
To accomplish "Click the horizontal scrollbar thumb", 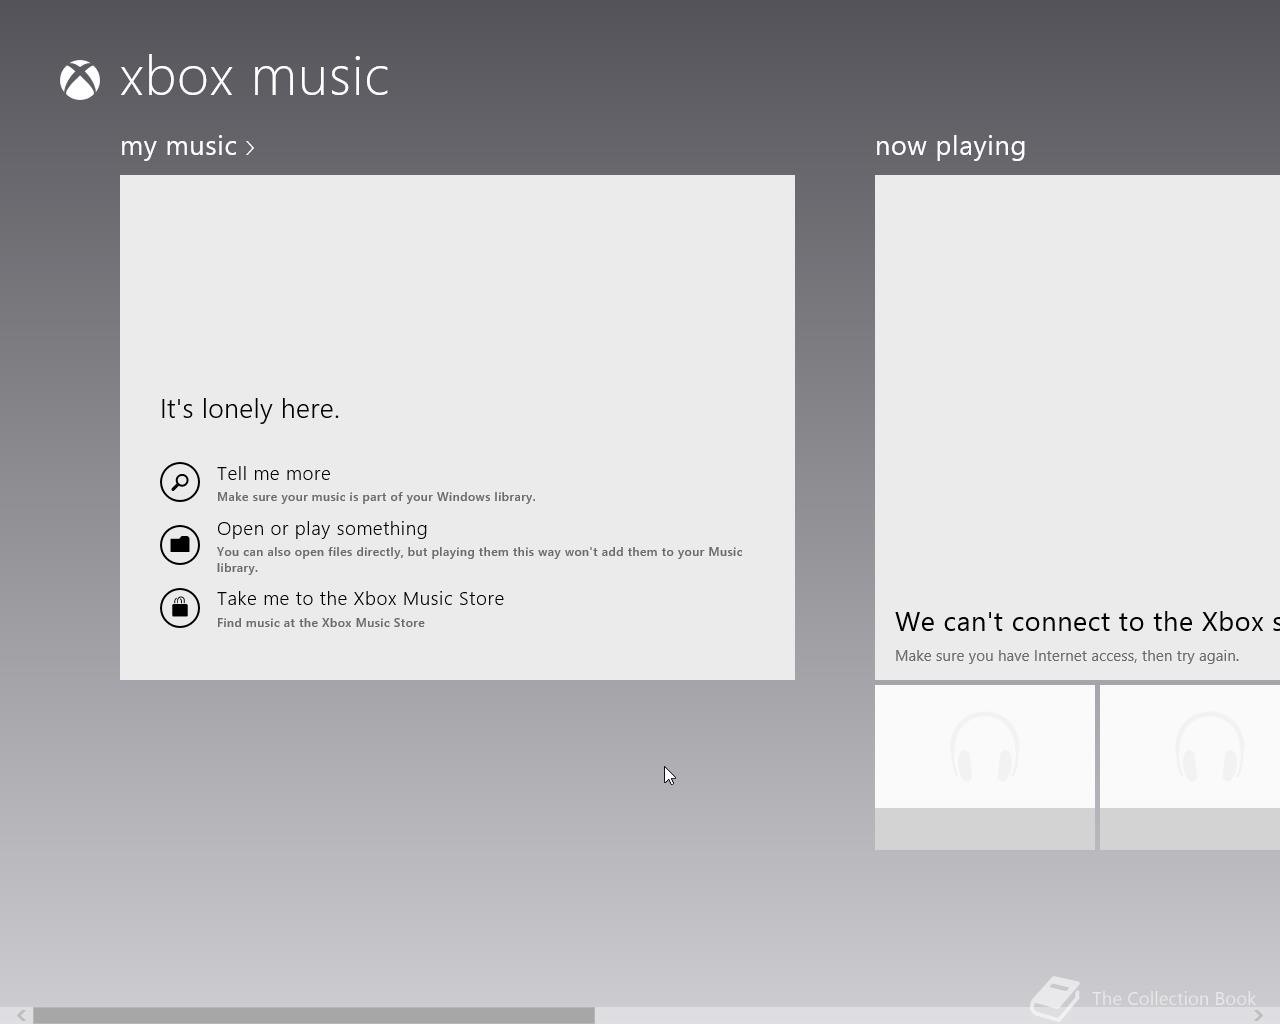I will pos(314,1015).
